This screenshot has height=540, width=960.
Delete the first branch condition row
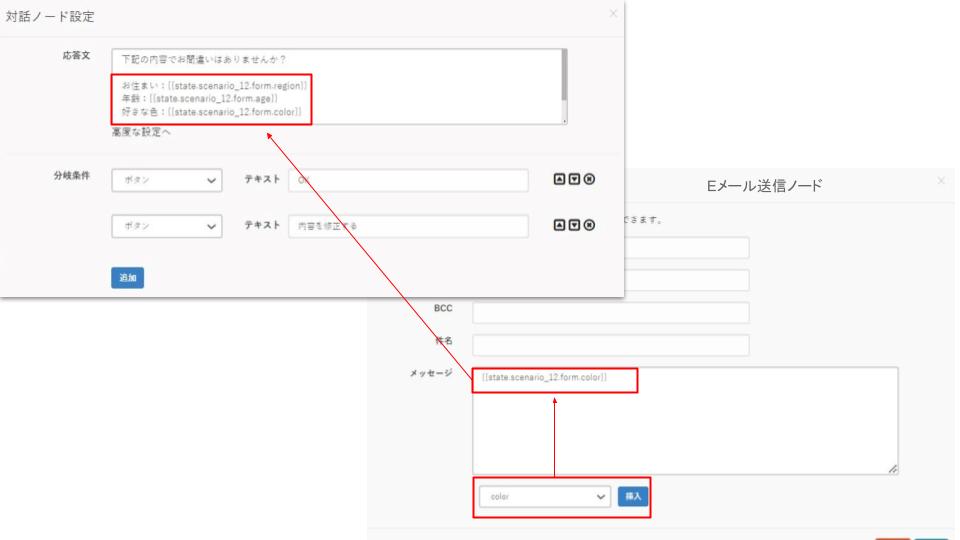[589, 180]
